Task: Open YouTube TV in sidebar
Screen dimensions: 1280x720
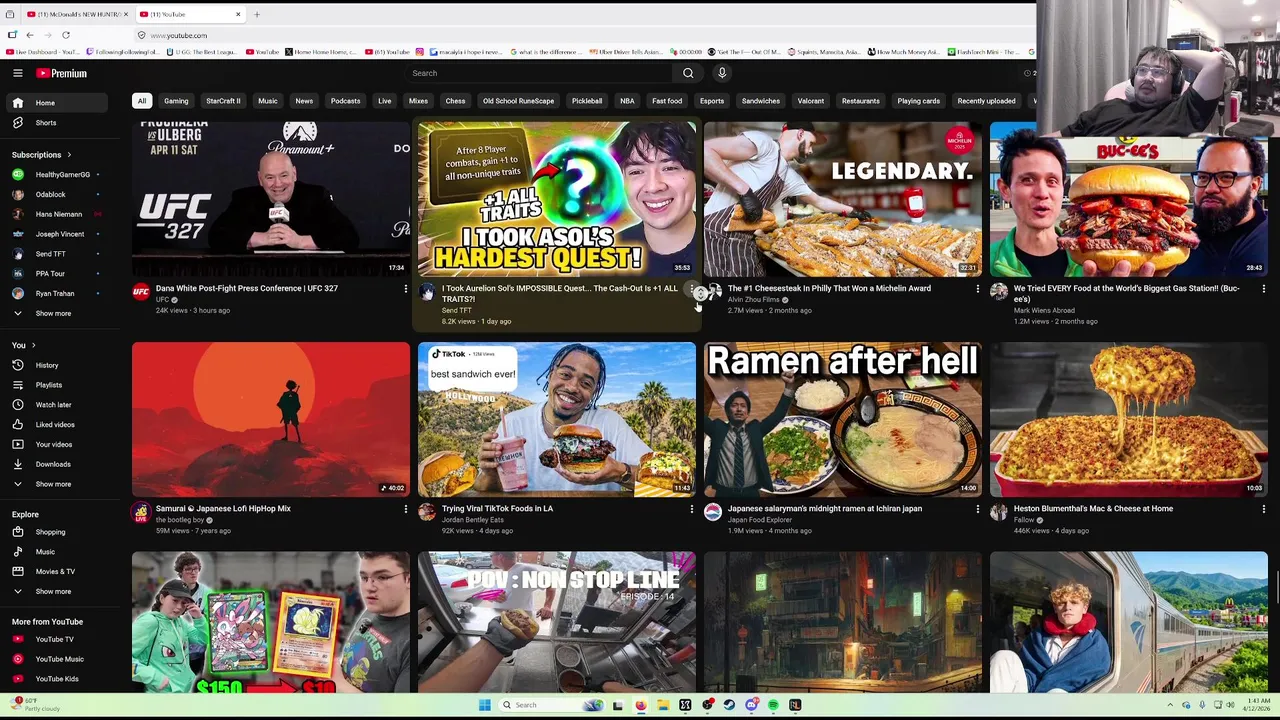Action: coord(56,639)
